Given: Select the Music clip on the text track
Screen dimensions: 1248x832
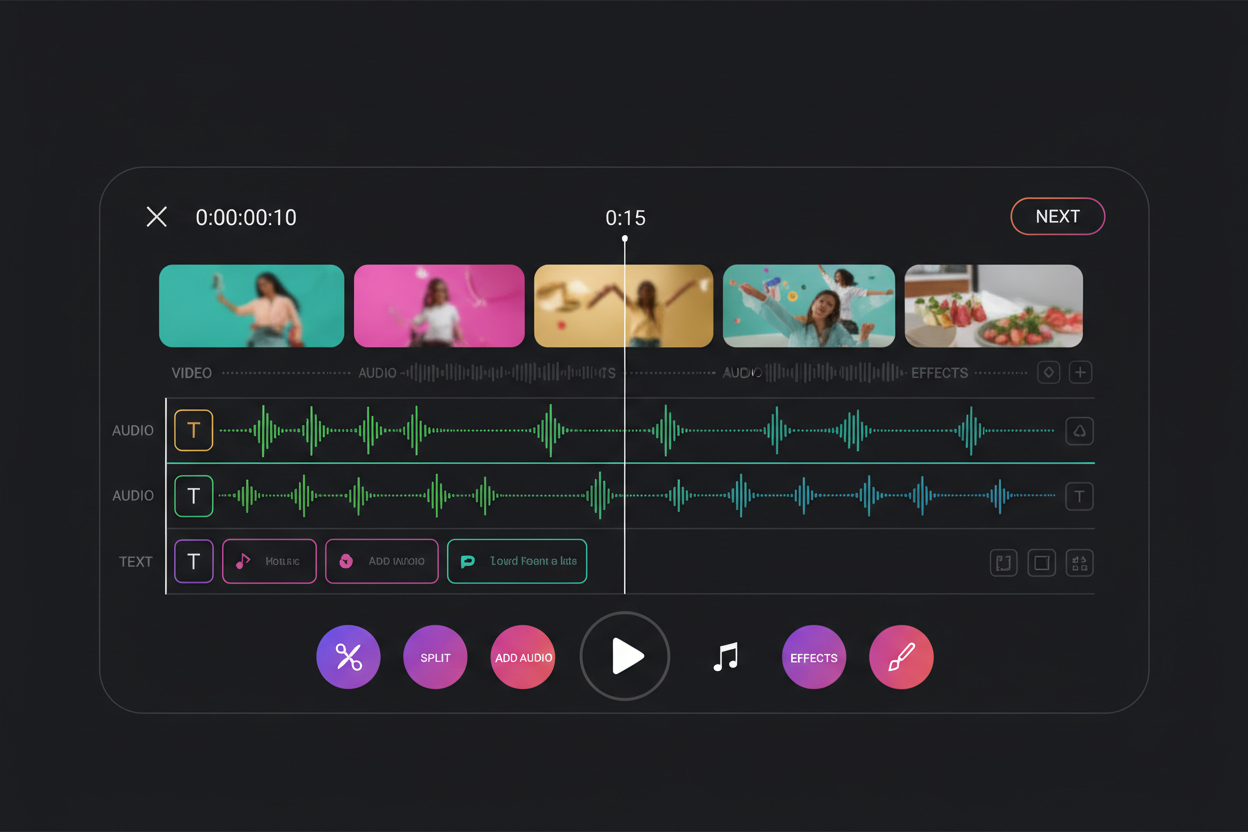Looking at the screenshot, I should [269, 561].
